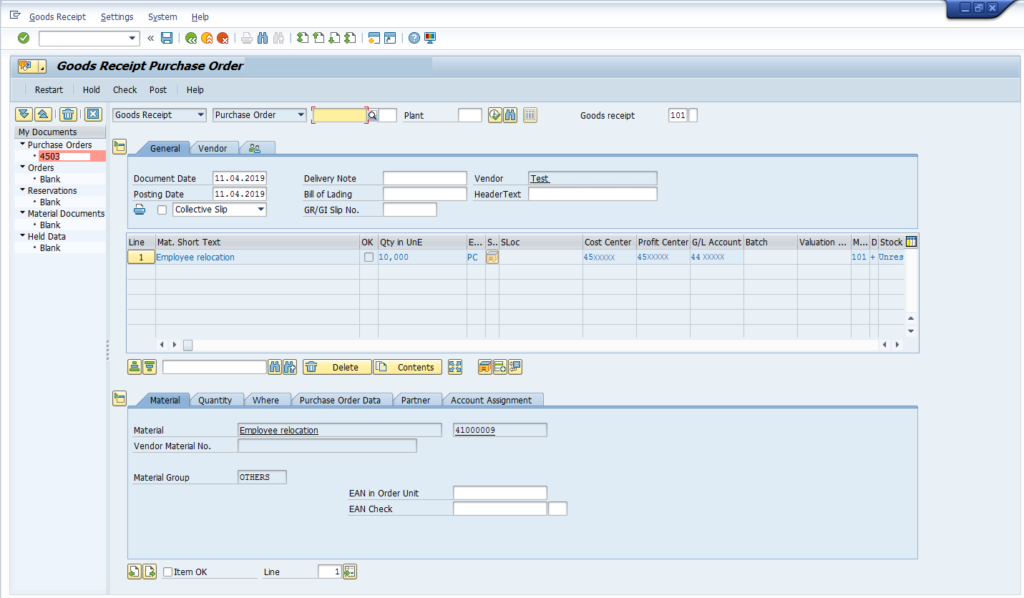Click the Find next binoculars below table
Image resolution: width=1024 pixels, height=598 pixels.
click(290, 367)
